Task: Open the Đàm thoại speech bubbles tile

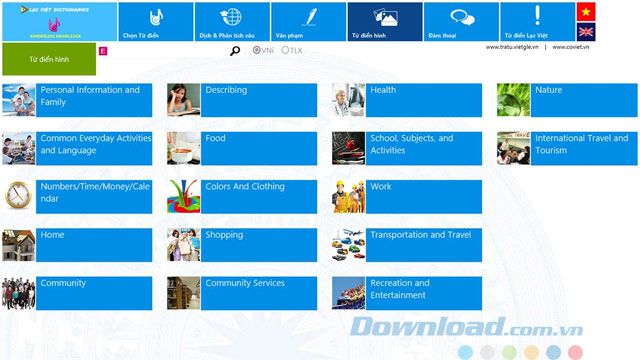Action: click(461, 22)
